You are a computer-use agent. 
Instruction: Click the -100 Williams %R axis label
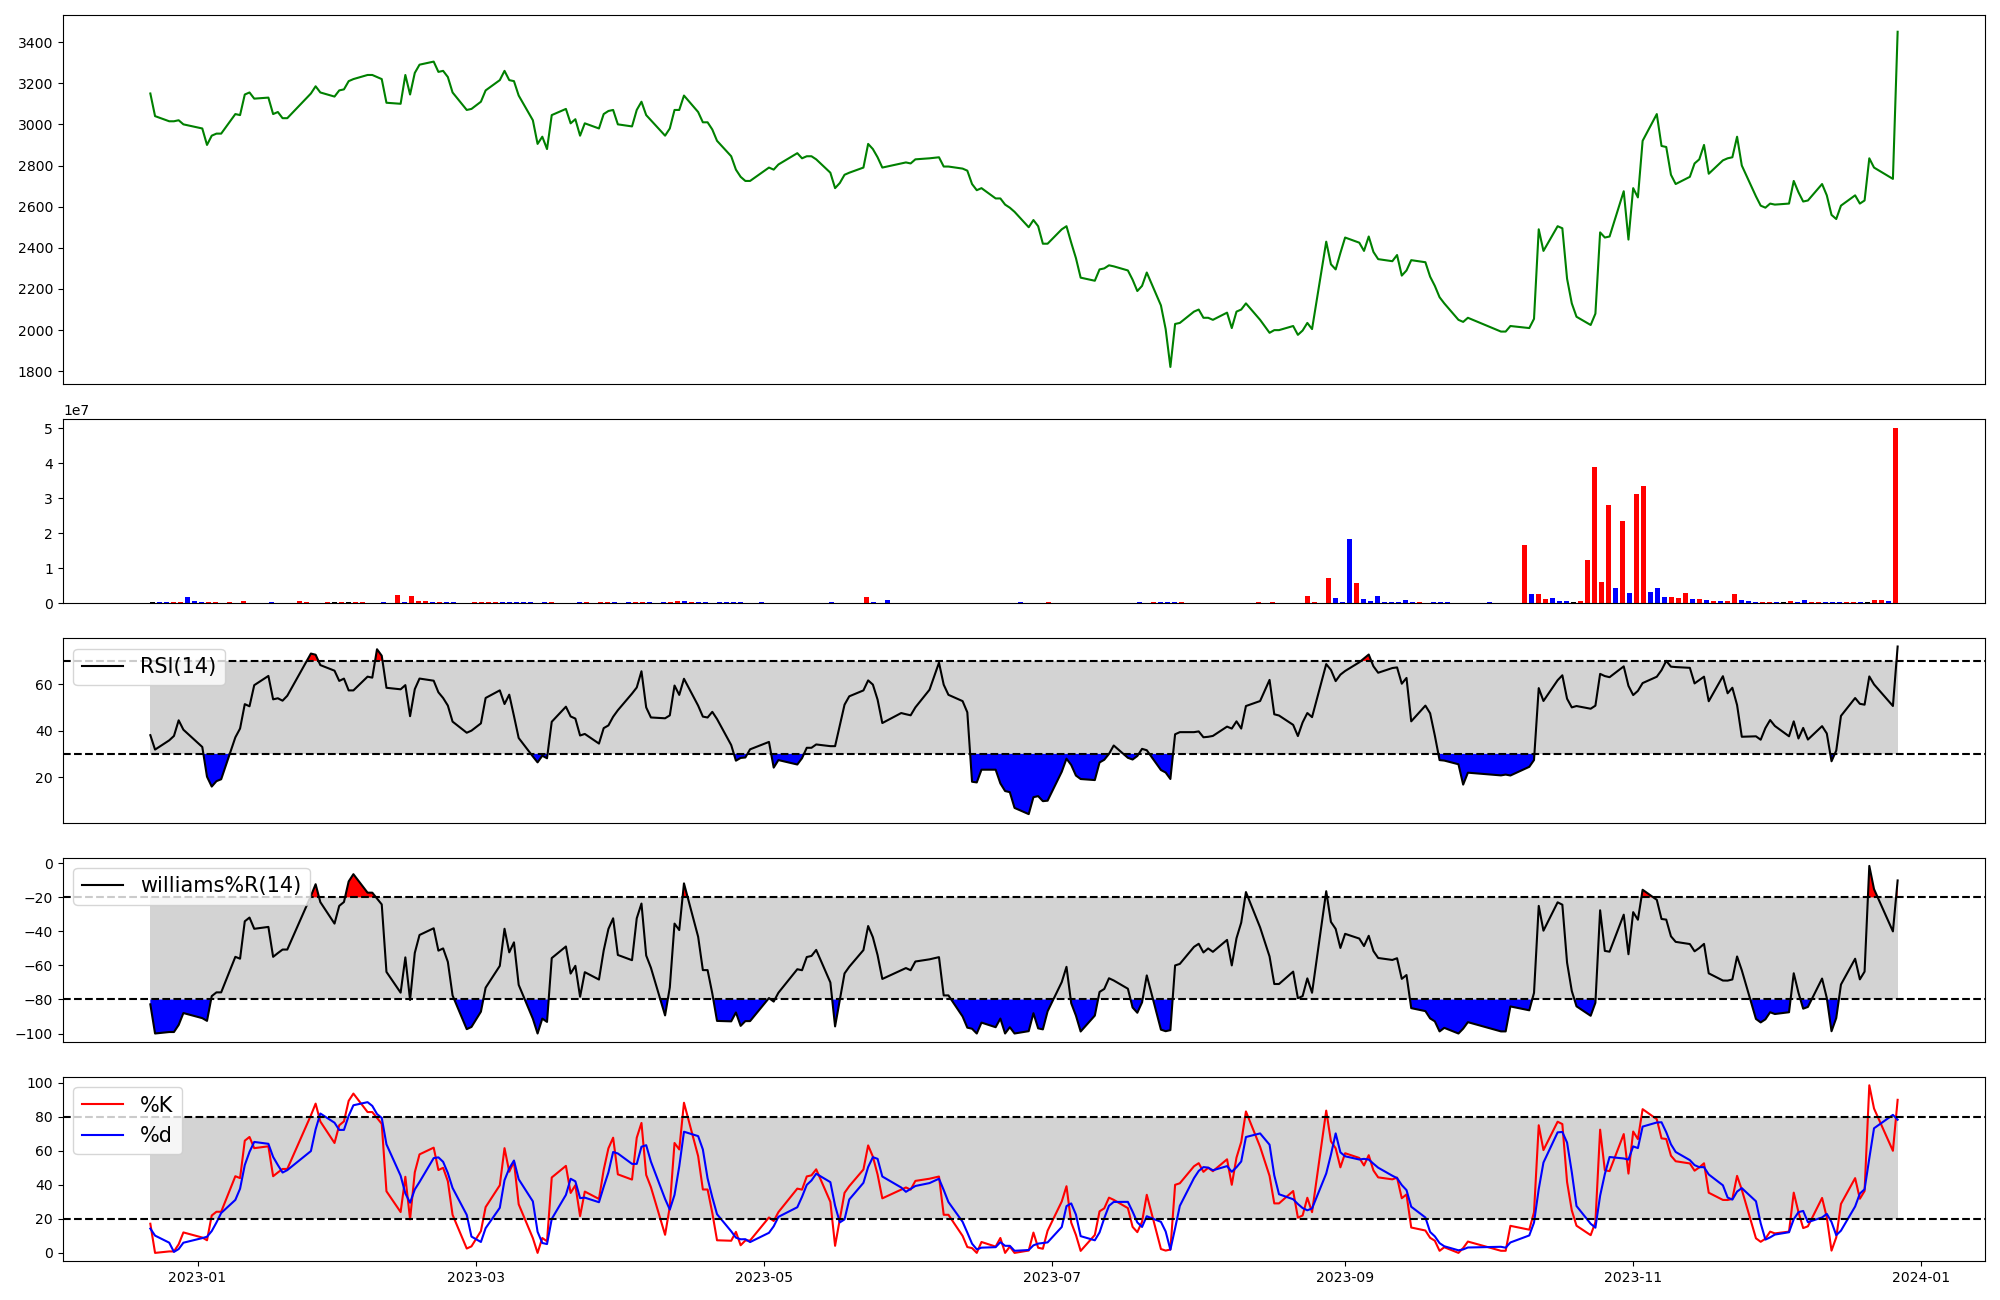click(36, 1034)
